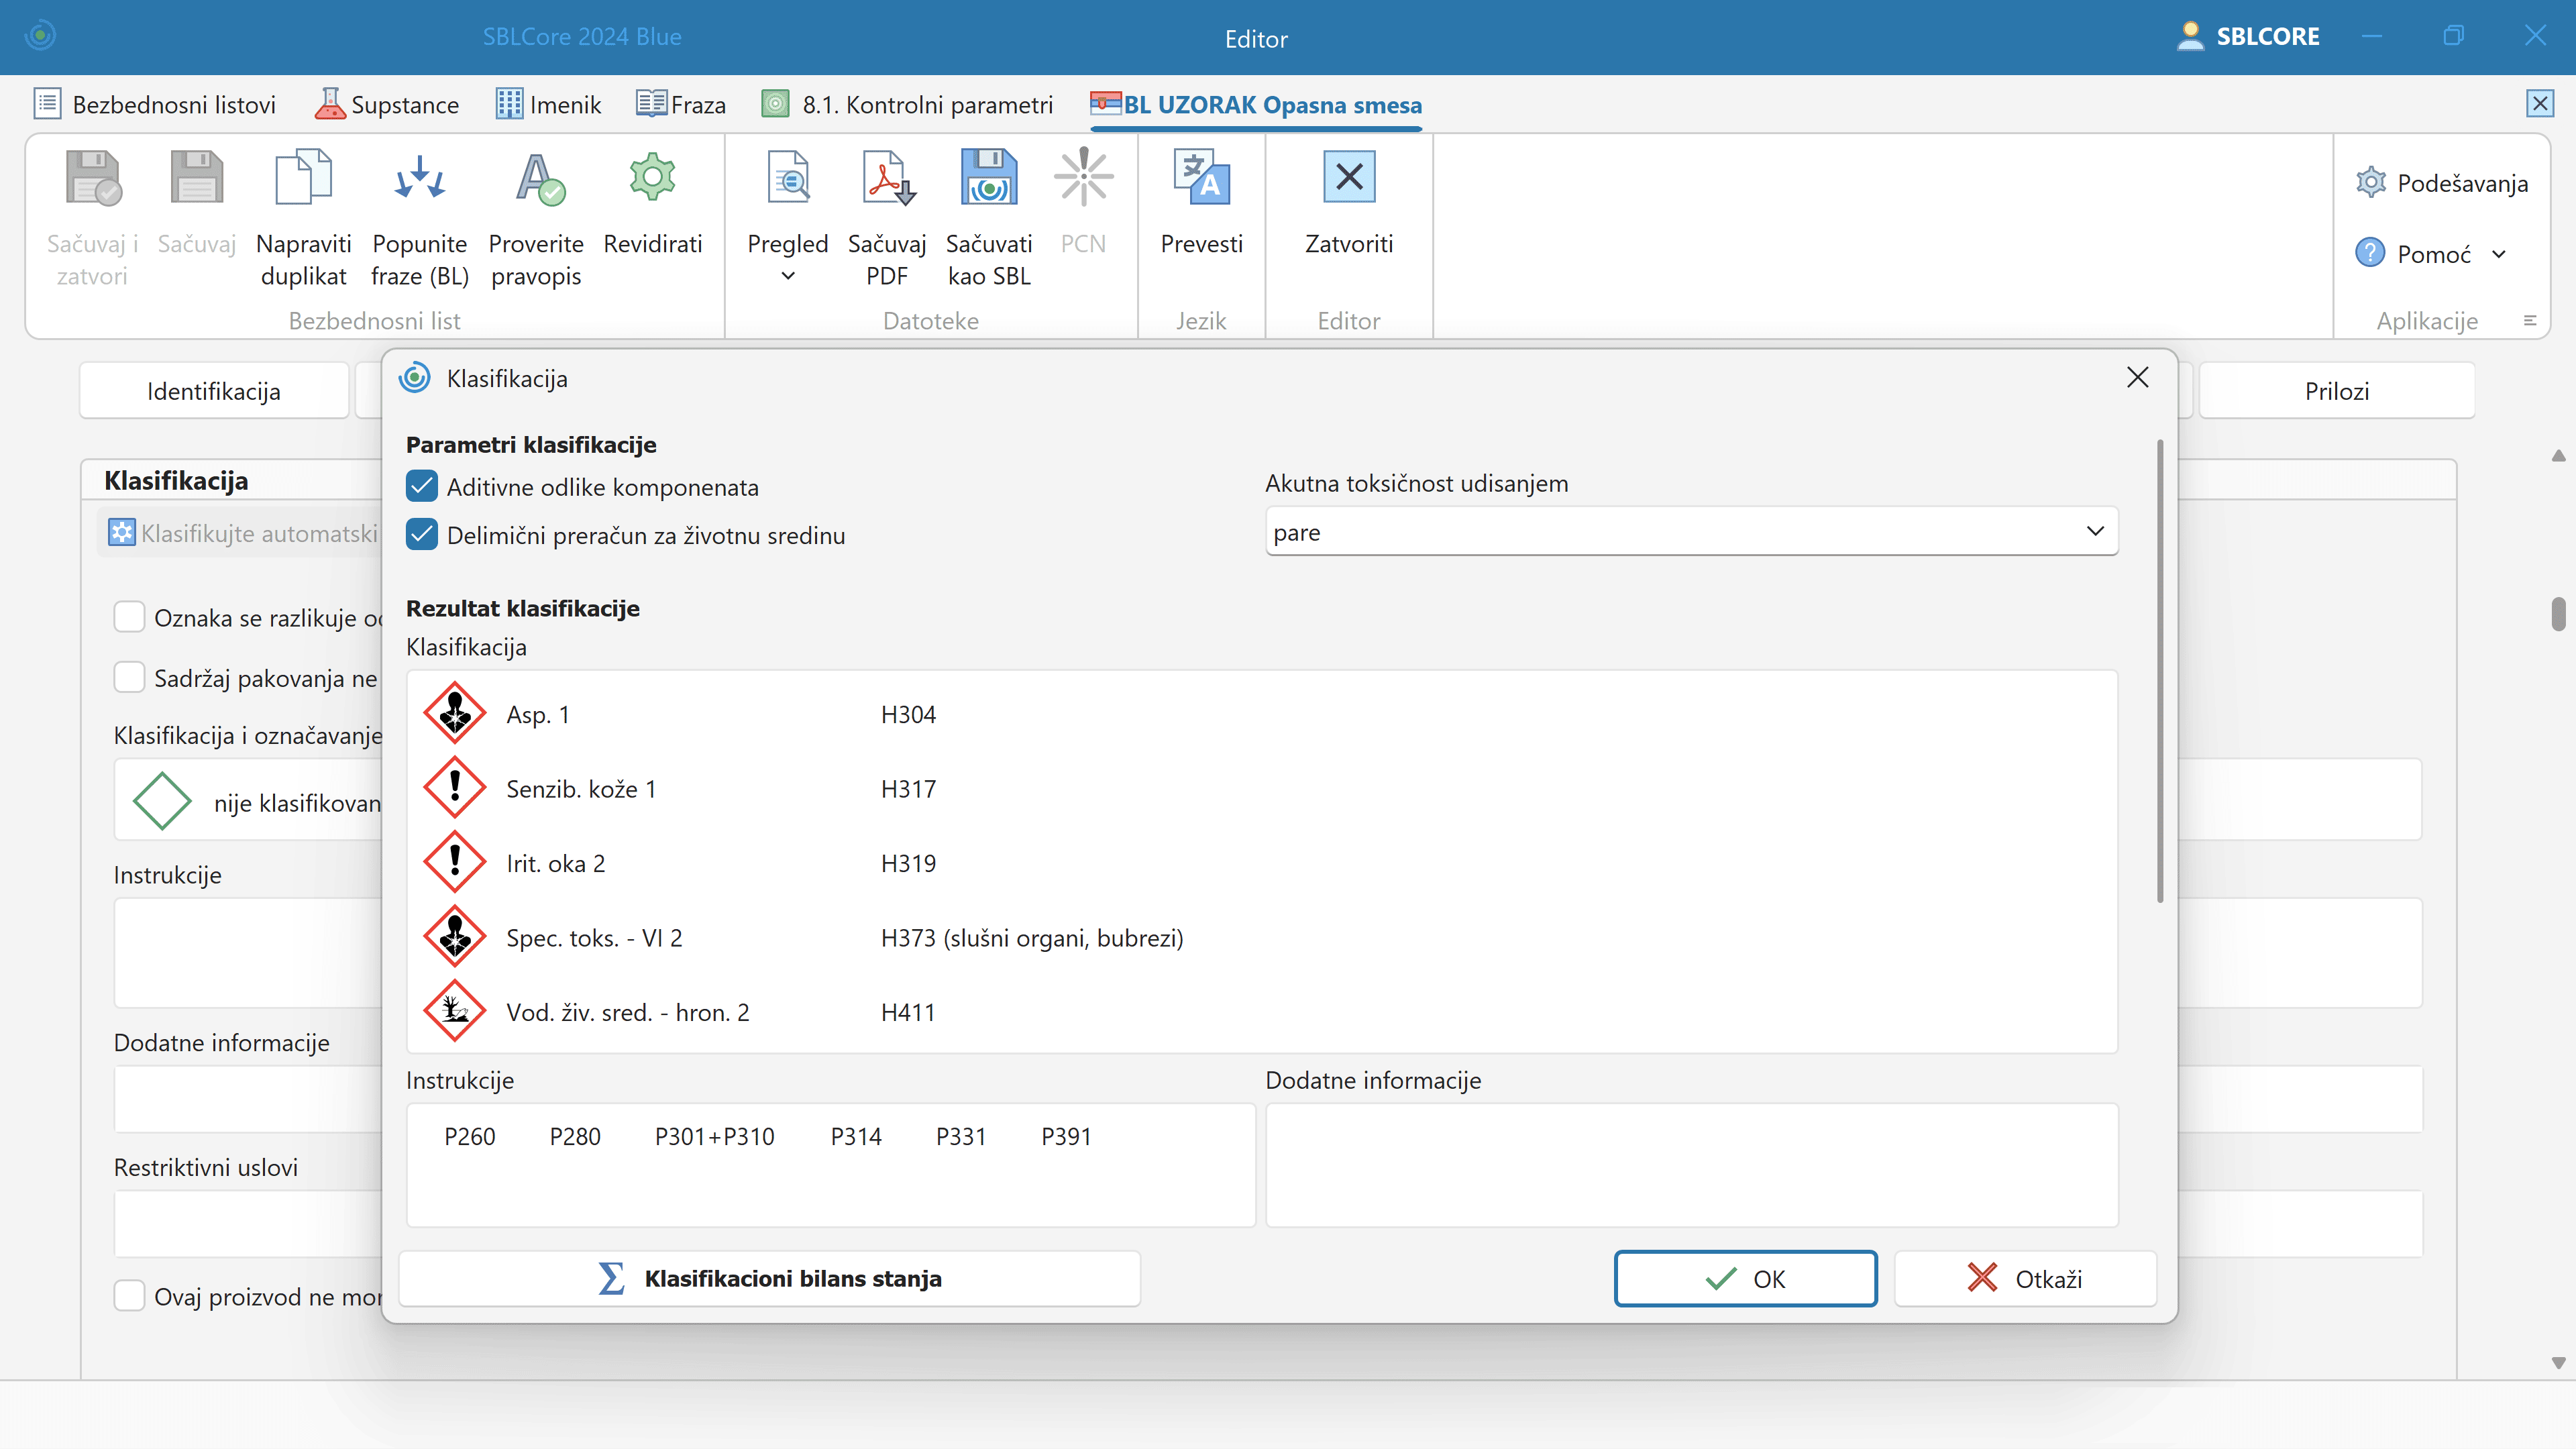2576x1449 pixels.
Task: Click Sačuvaj PDF icon
Action: (887, 178)
